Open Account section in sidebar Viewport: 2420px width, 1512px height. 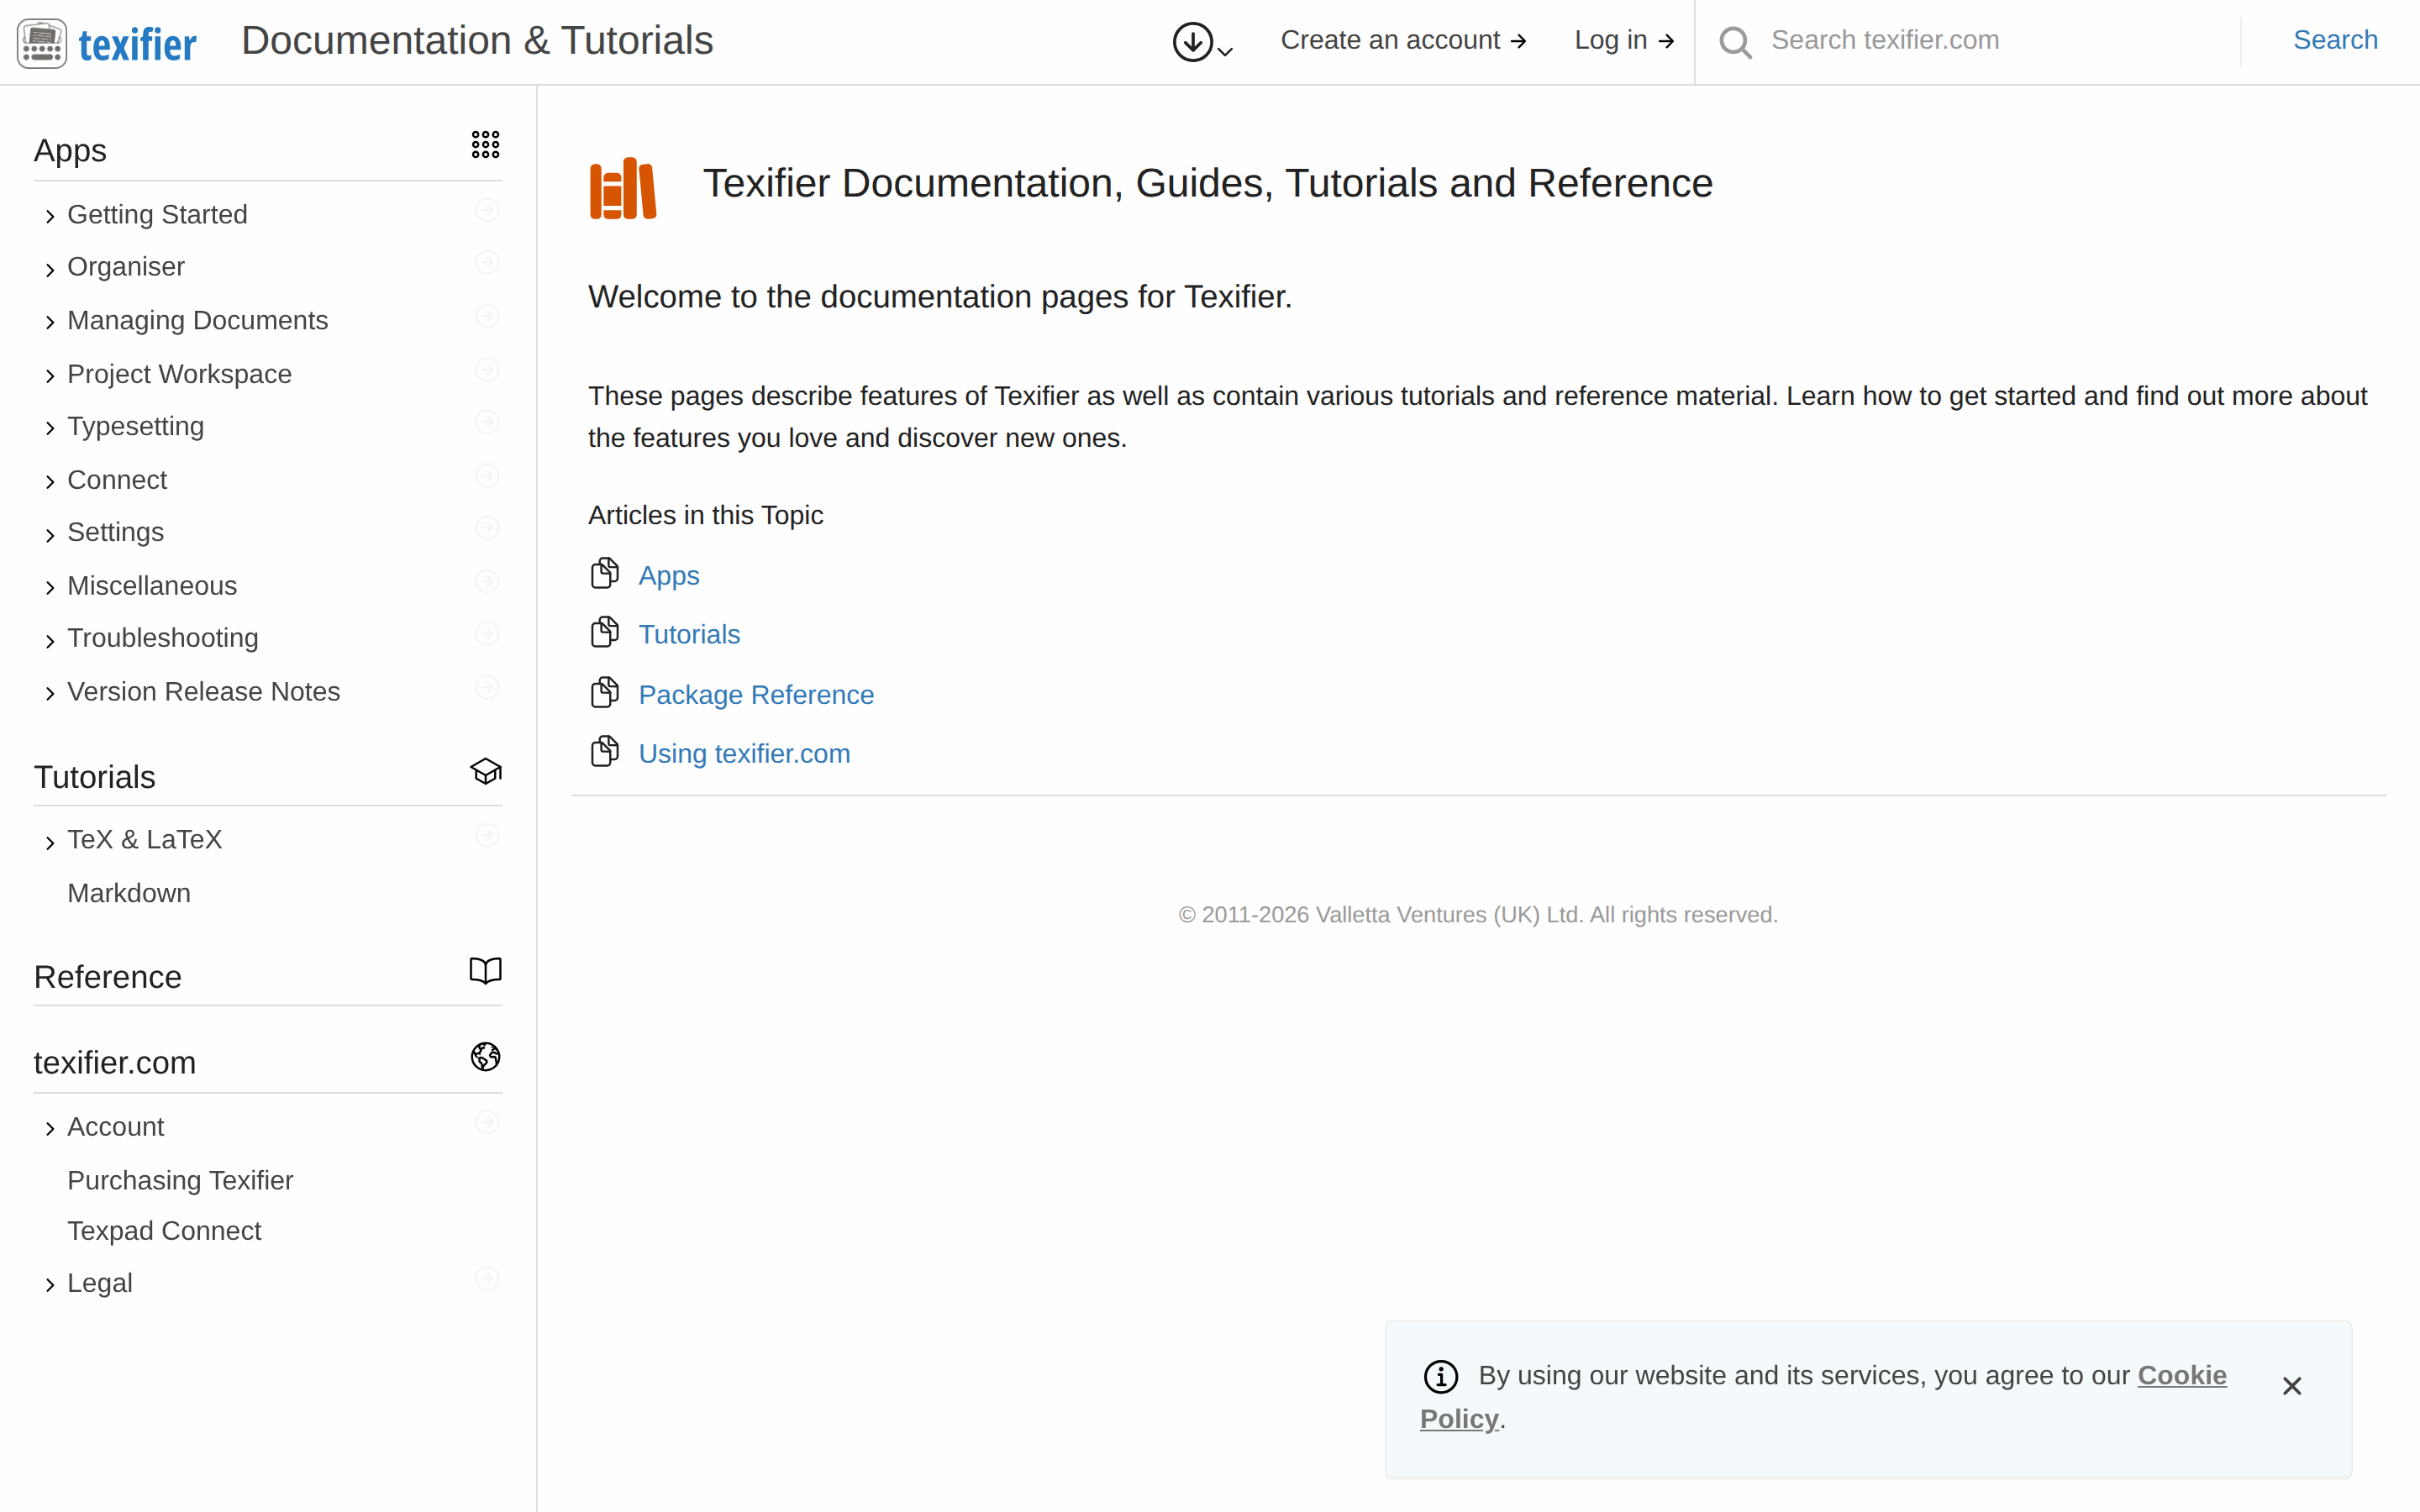pyautogui.click(x=116, y=1127)
